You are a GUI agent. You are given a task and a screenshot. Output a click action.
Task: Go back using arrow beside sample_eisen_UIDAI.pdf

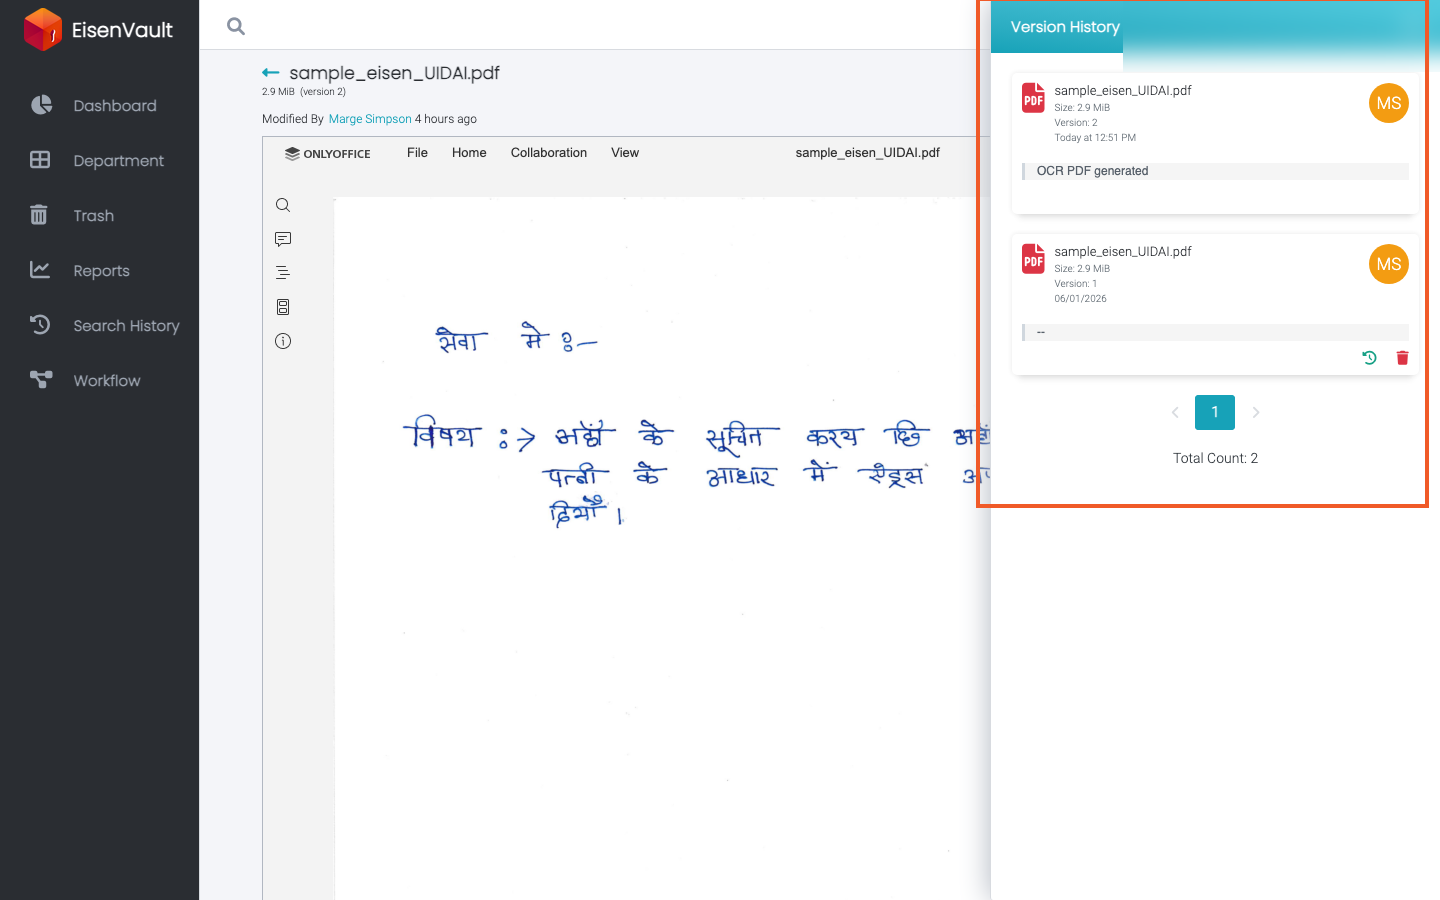click(270, 73)
